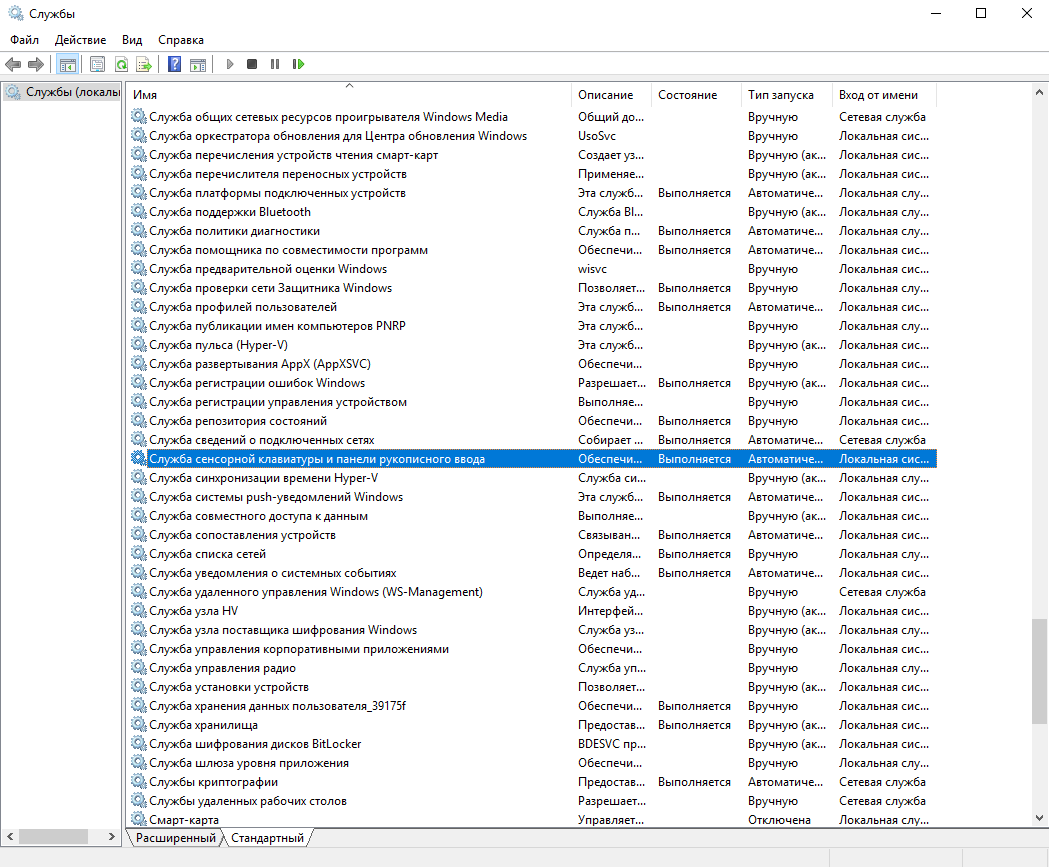Start the service with Play icon
1049x867 pixels.
click(229, 64)
